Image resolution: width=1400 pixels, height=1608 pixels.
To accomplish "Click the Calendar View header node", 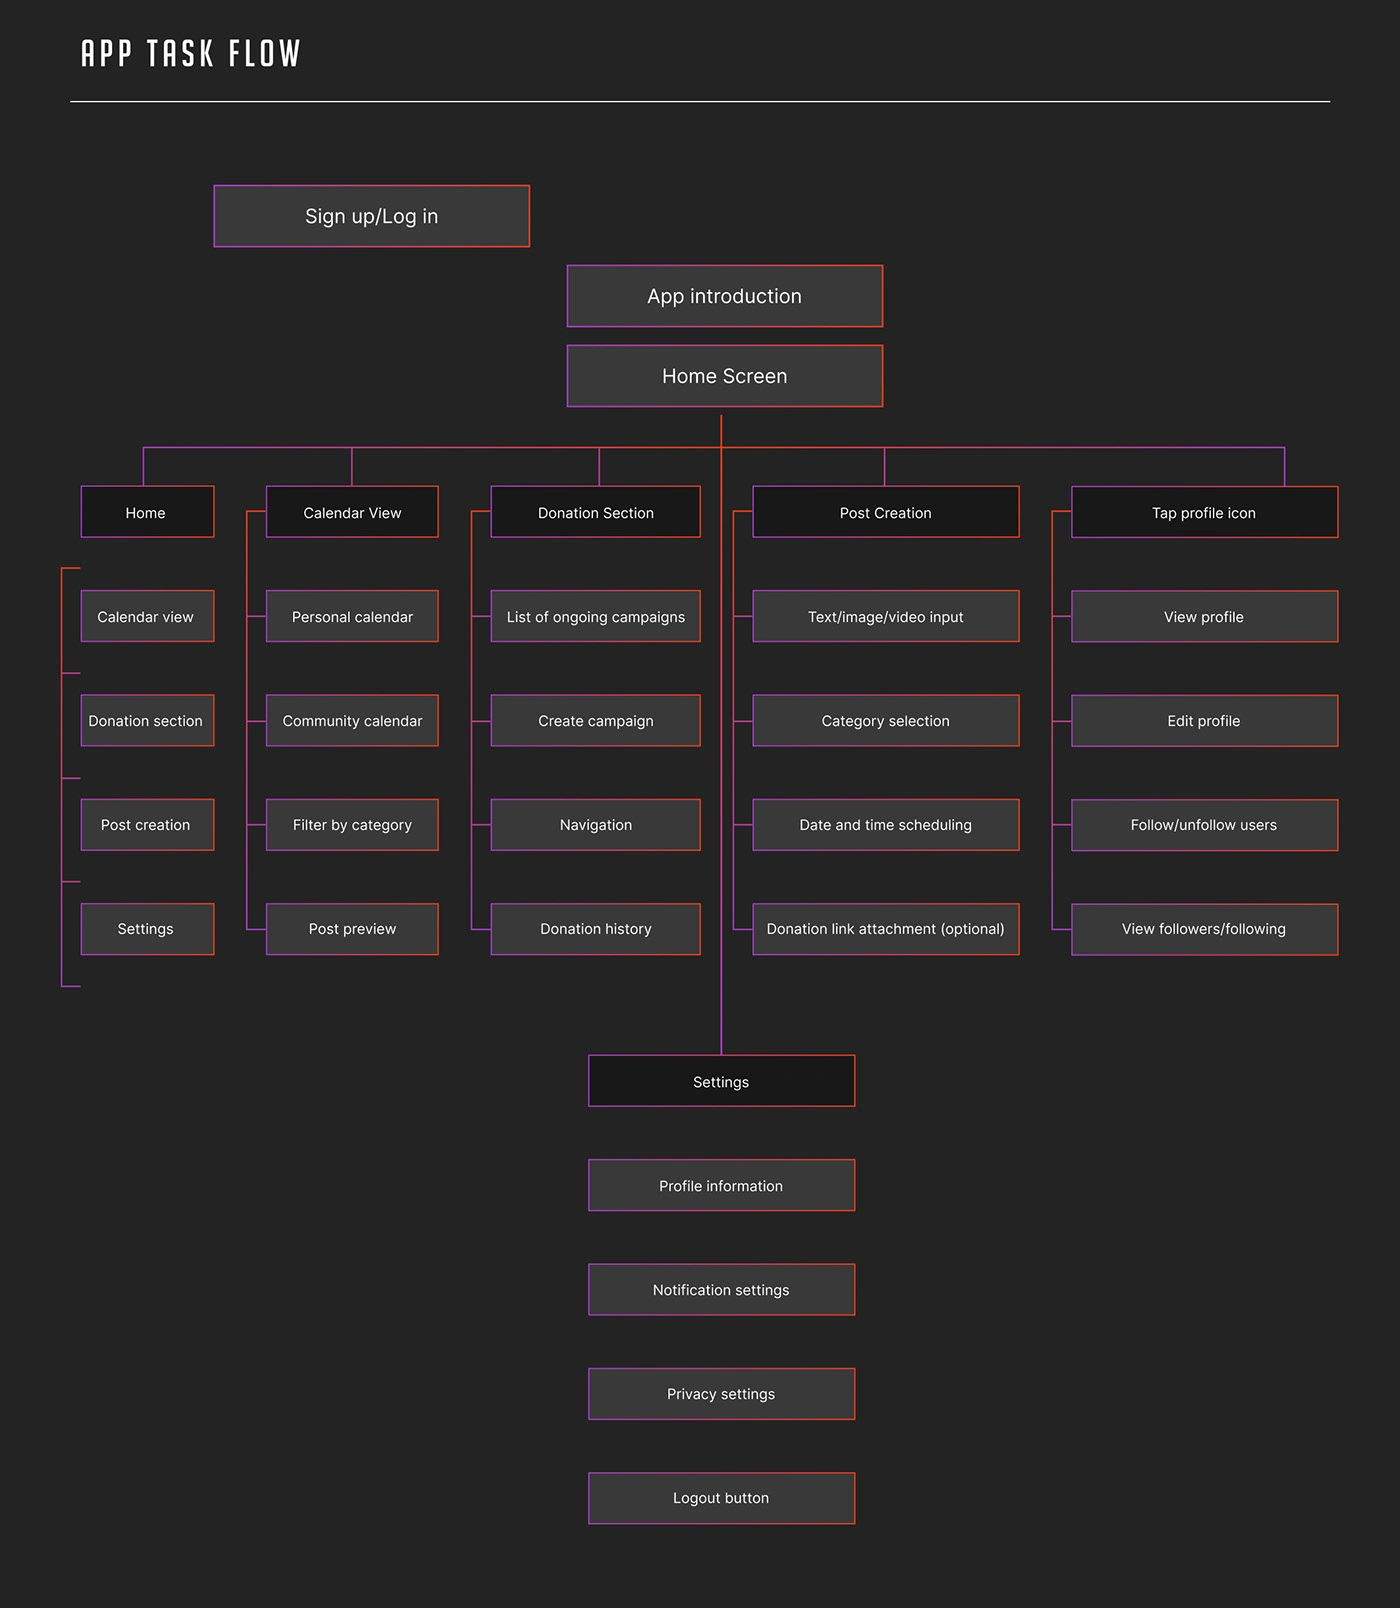I will pos(352,512).
